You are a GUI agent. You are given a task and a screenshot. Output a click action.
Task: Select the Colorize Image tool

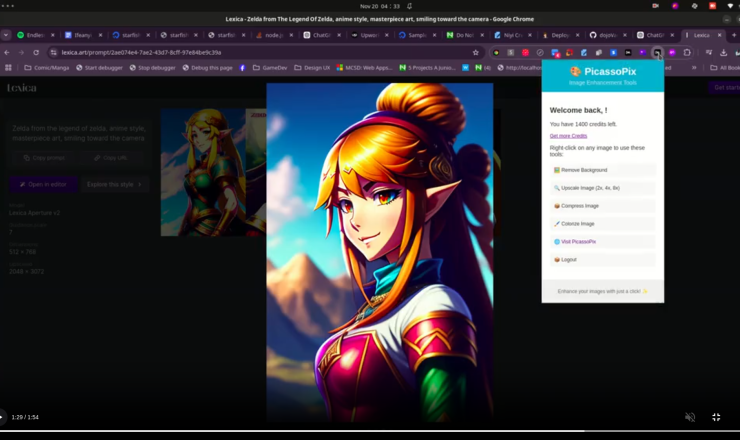click(x=603, y=224)
